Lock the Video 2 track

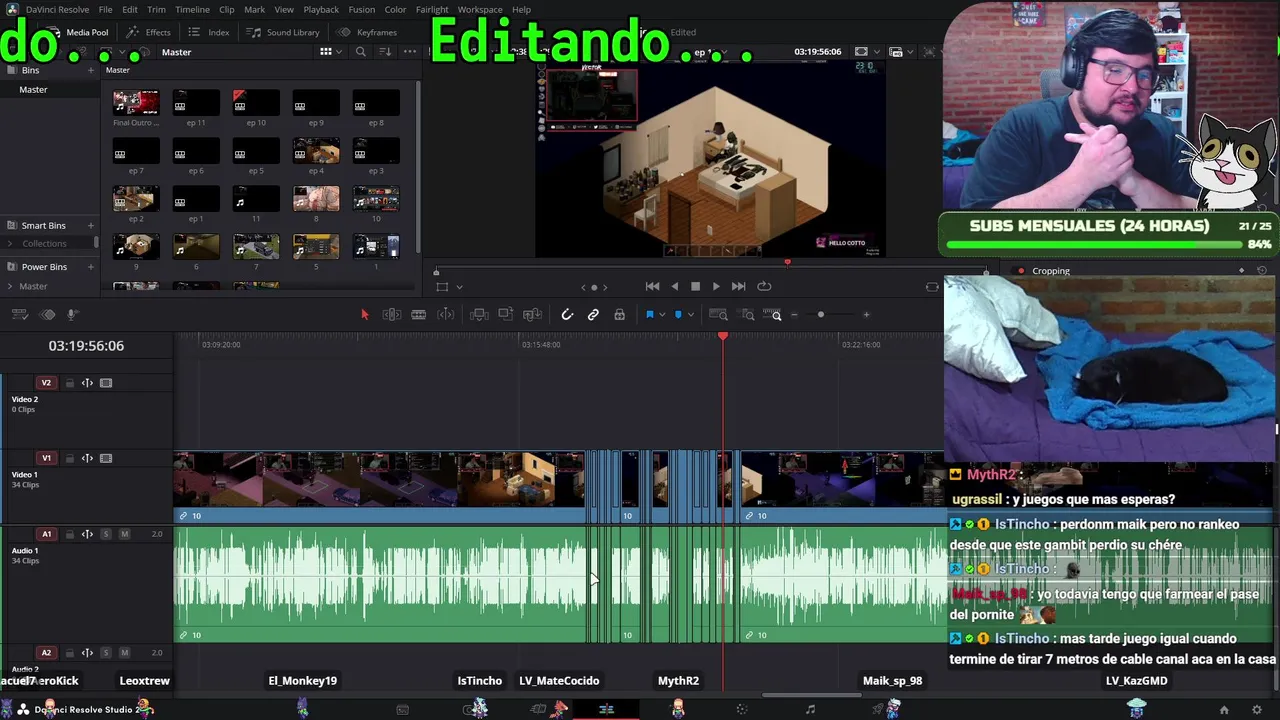click(x=70, y=383)
